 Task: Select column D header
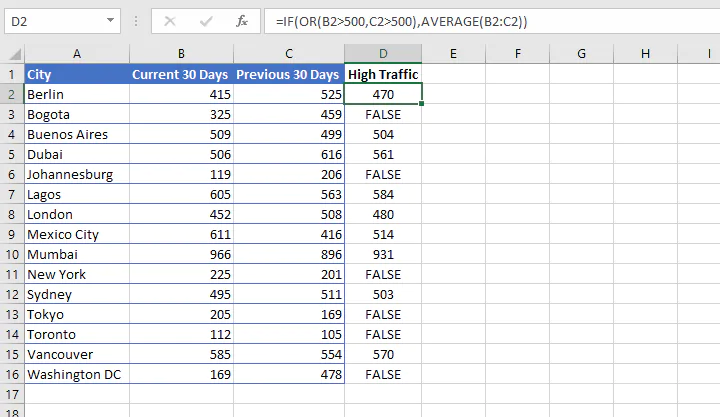pyautogui.click(x=383, y=54)
